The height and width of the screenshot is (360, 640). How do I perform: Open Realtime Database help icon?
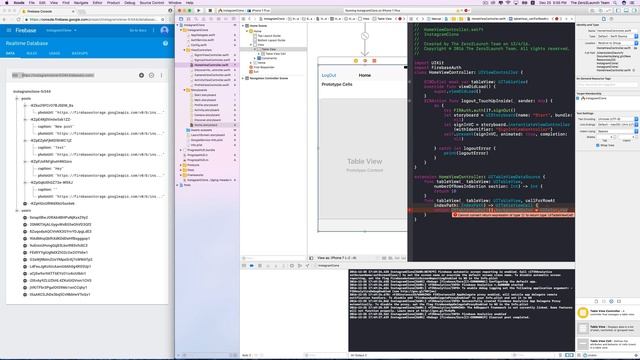(x=165, y=43)
